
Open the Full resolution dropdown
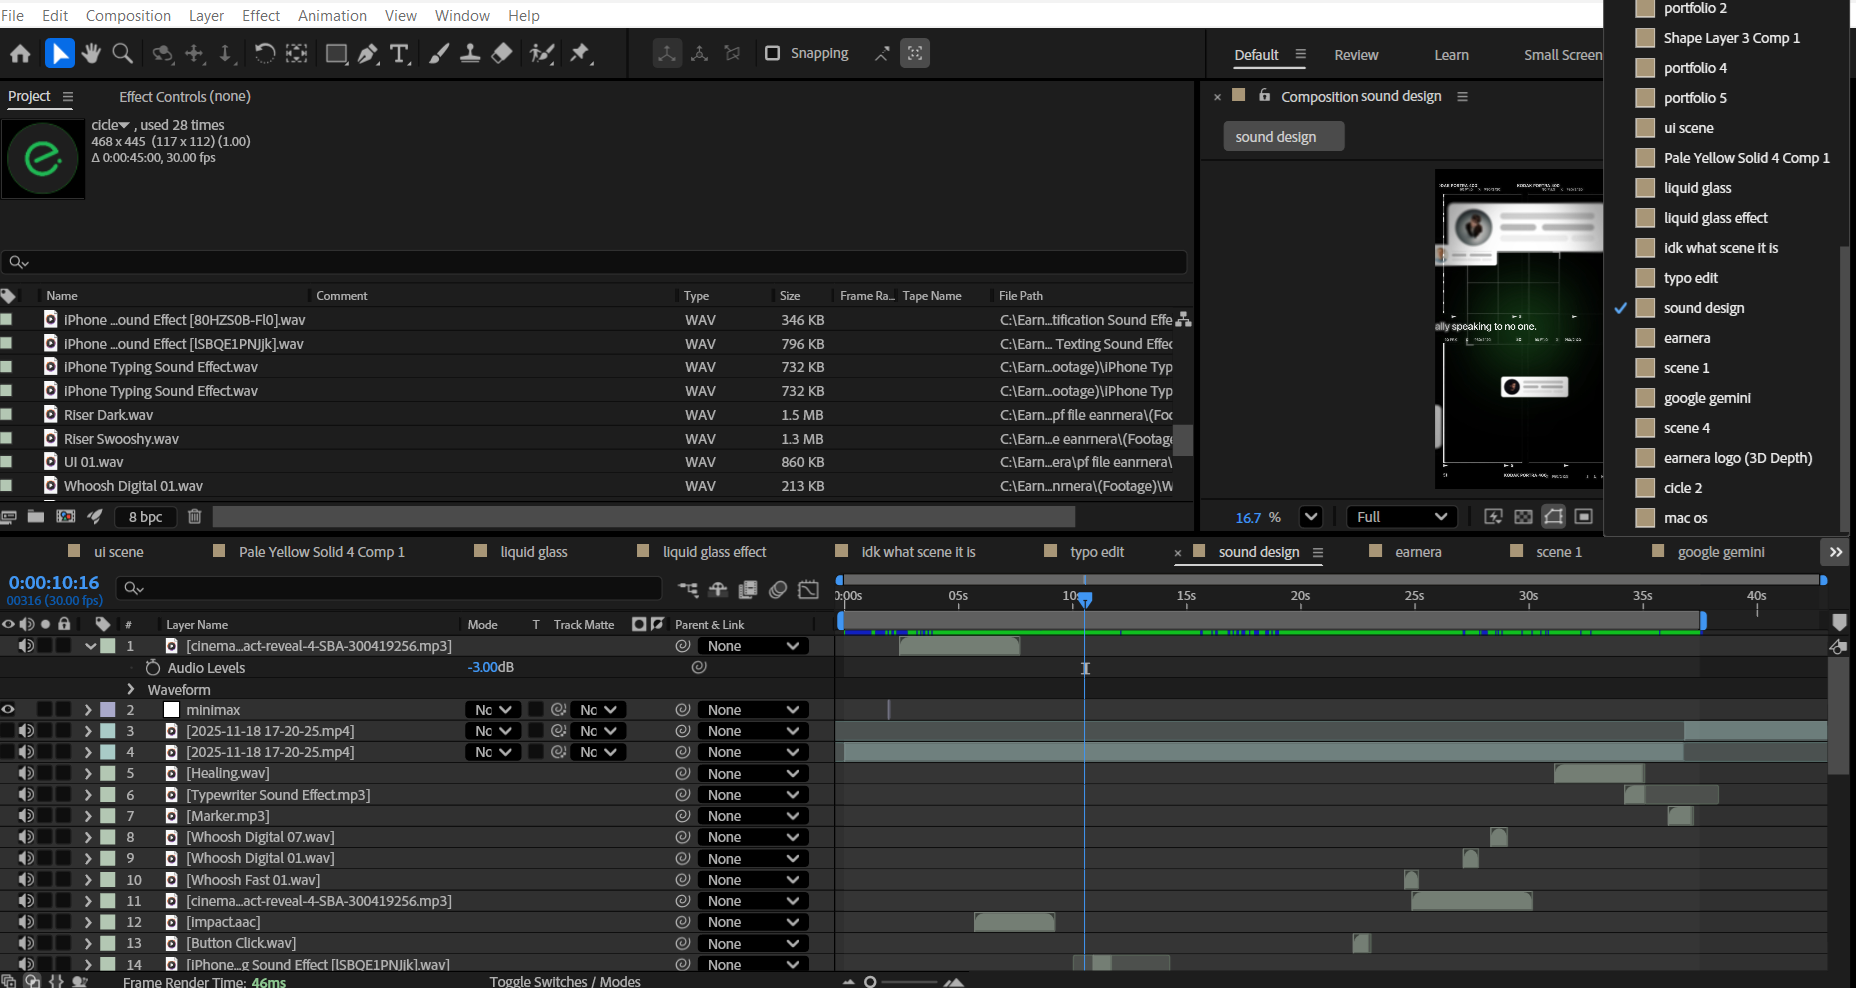(1401, 517)
